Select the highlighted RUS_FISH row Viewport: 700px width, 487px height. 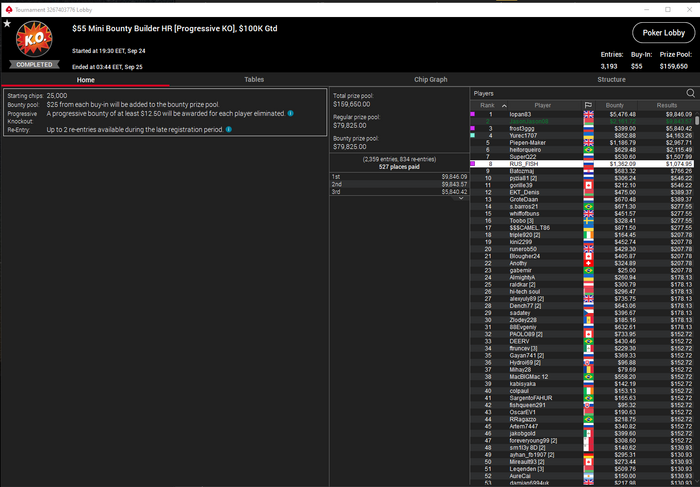coord(582,164)
